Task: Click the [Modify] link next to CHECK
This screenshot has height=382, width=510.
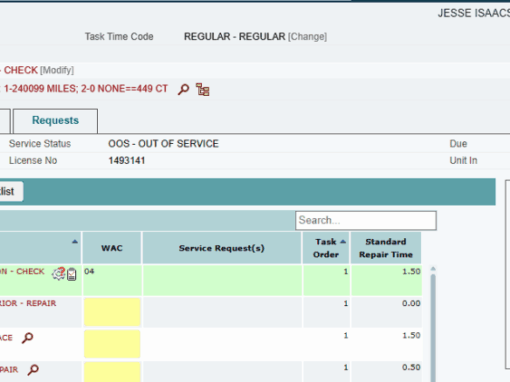Action: pos(57,70)
